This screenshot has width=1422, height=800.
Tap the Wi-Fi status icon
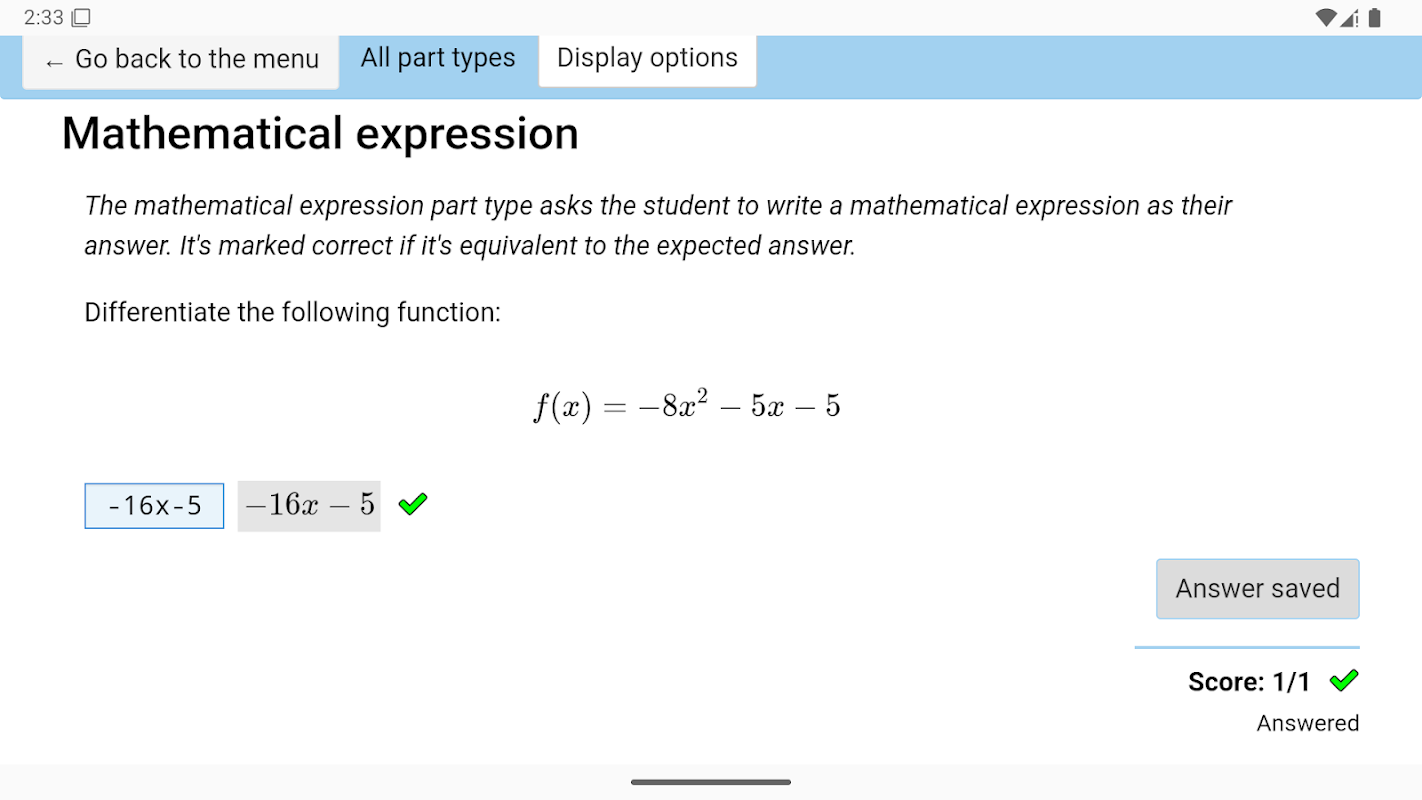point(1326,17)
